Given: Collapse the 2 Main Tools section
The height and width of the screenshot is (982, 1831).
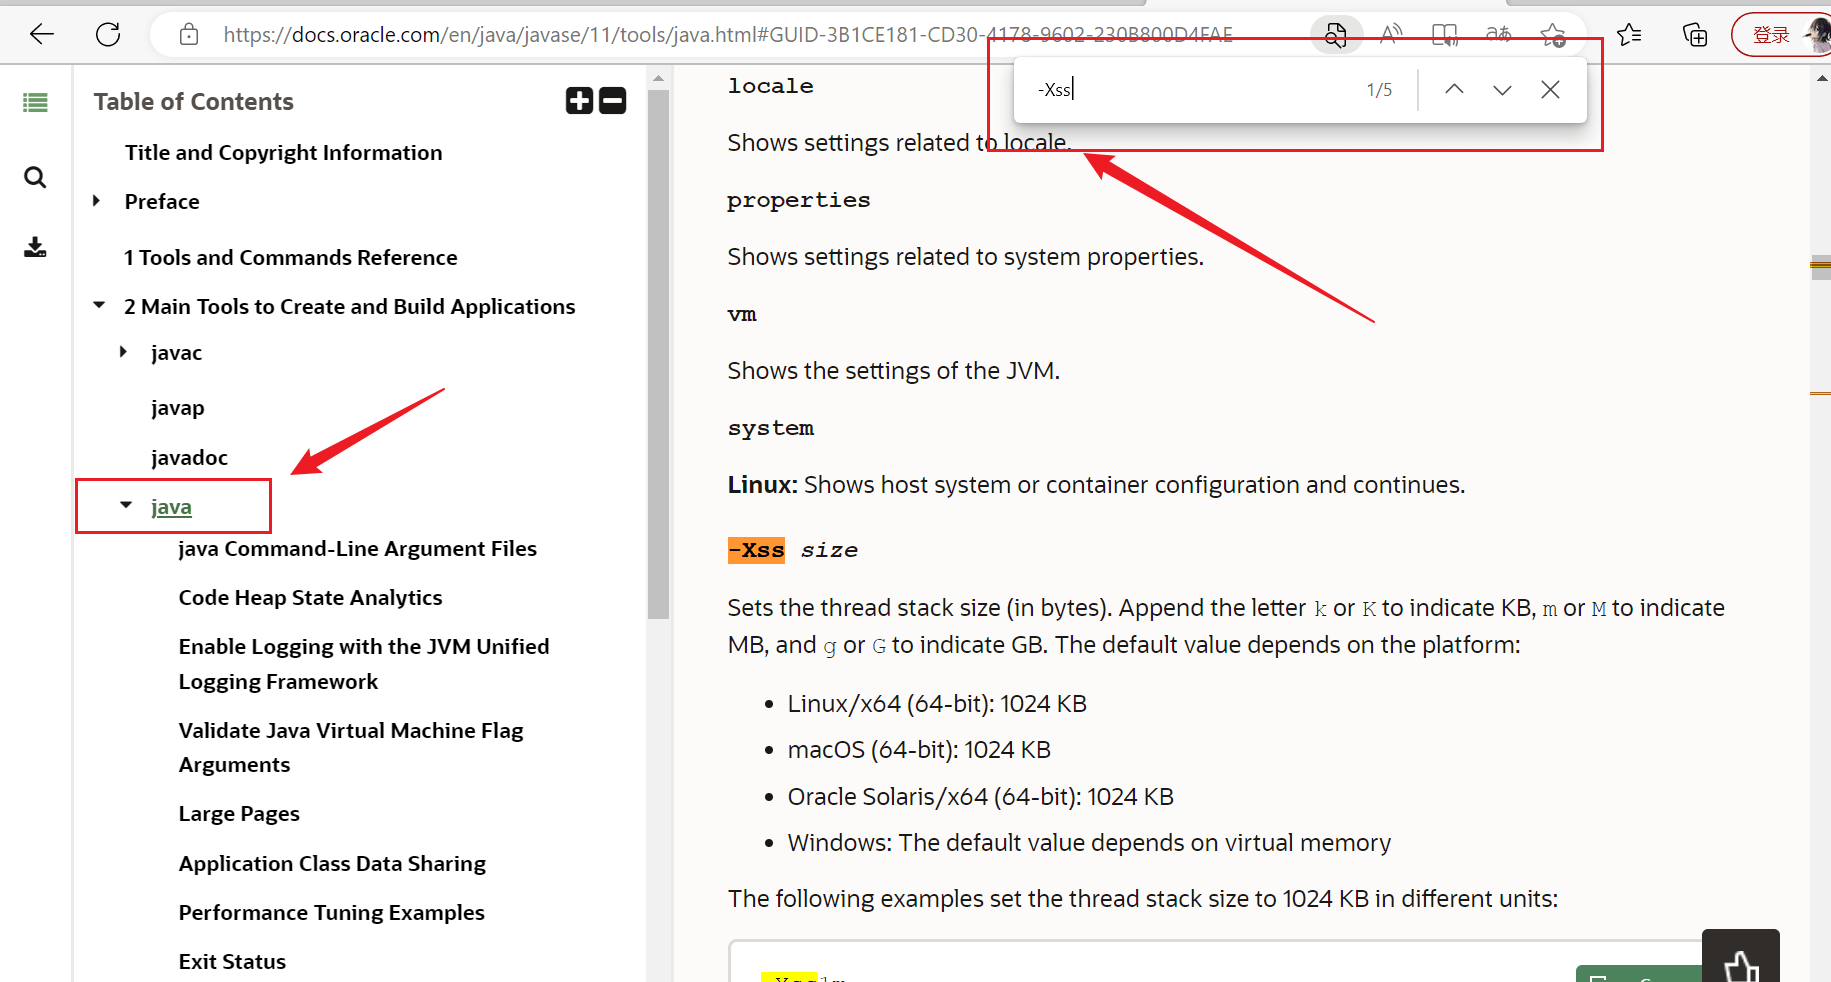Looking at the screenshot, I should (99, 306).
